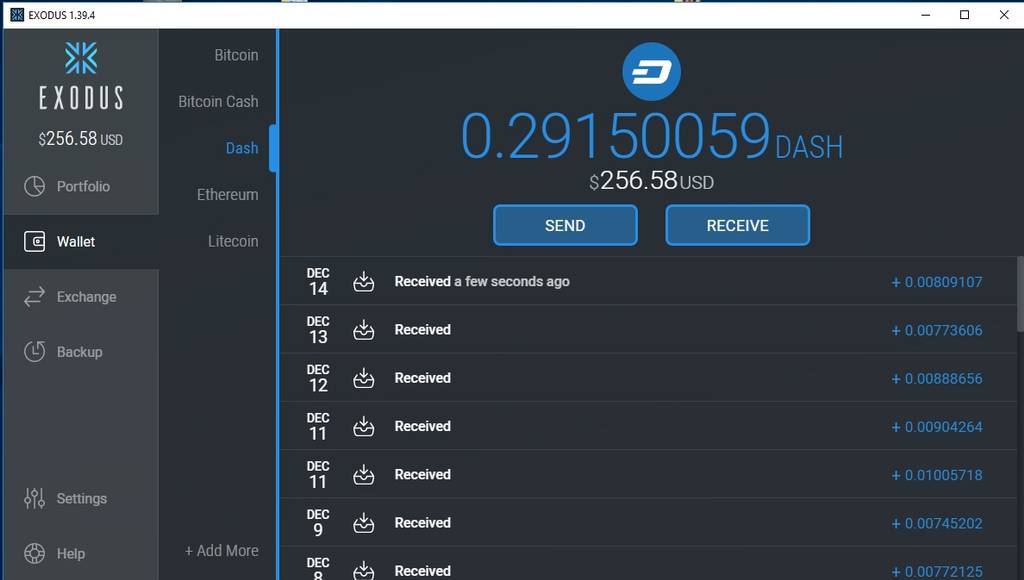The width and height of the screenshot is (1024, 580).
Task: Click the Exodus logo icon in sidebar
Action: click(x=81, y=58)
